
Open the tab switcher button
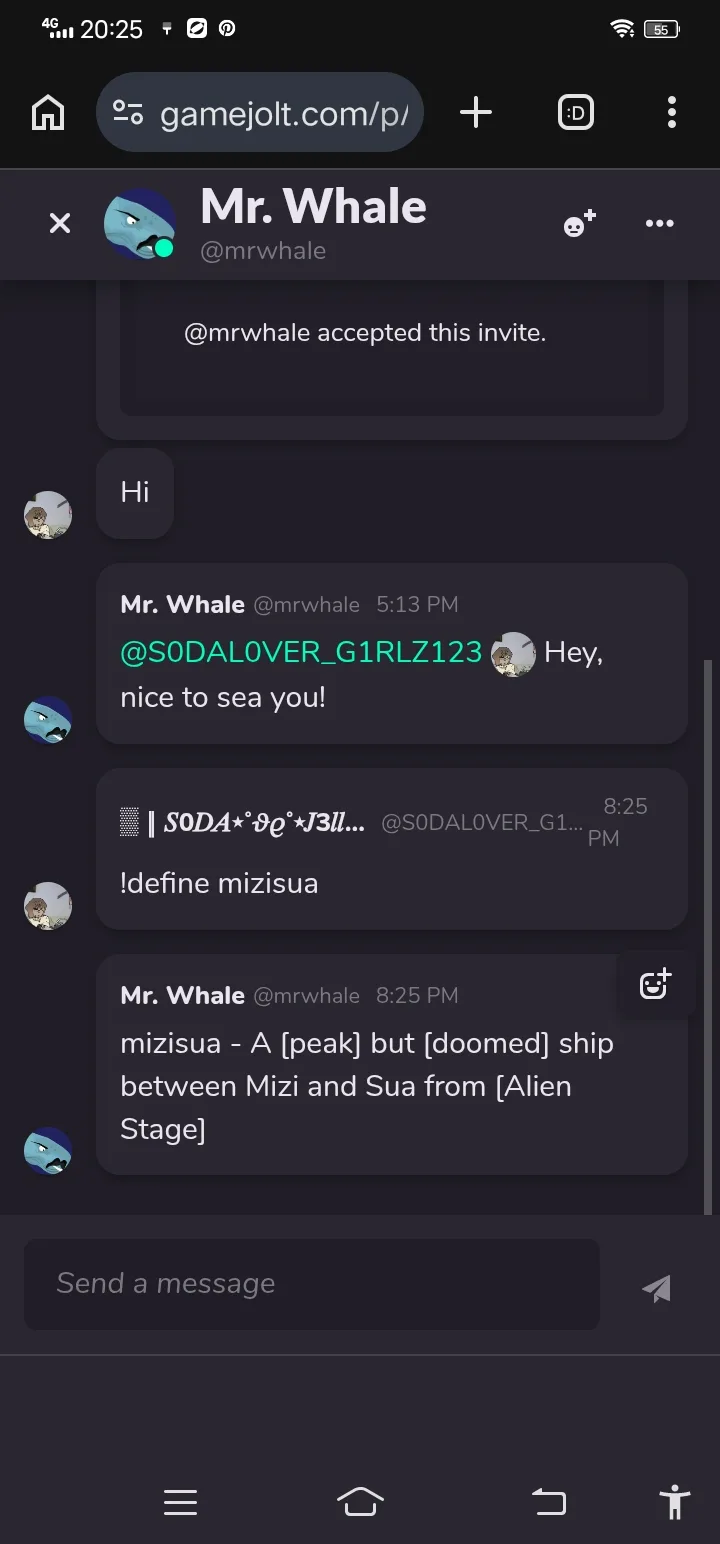tap(575, 113)
